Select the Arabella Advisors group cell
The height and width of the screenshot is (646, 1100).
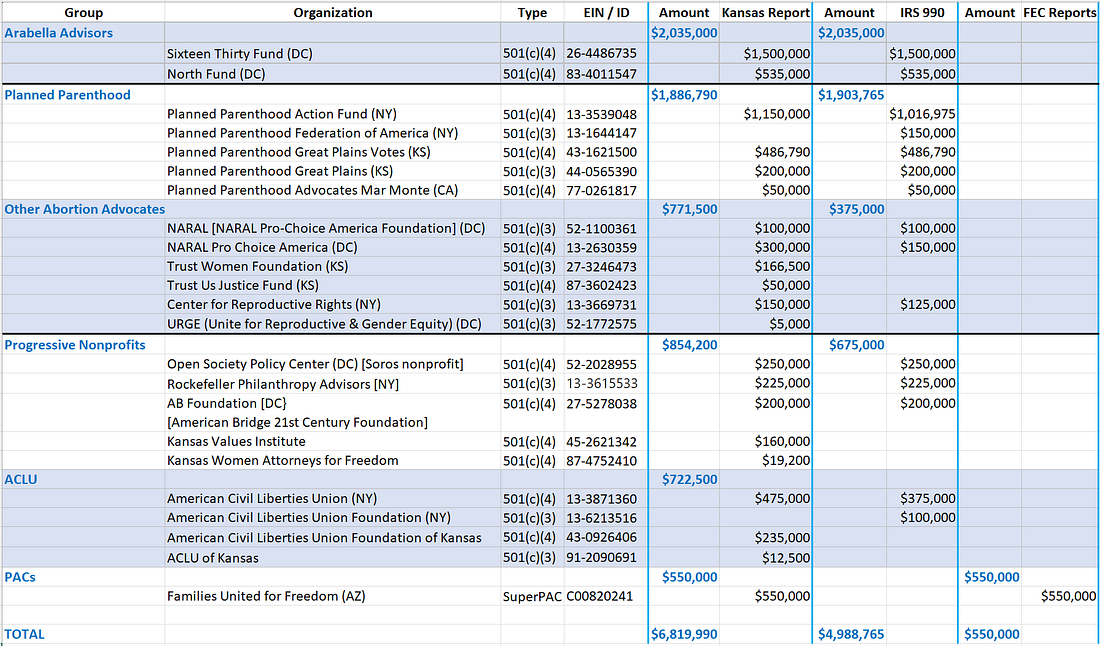coord(83,33)
